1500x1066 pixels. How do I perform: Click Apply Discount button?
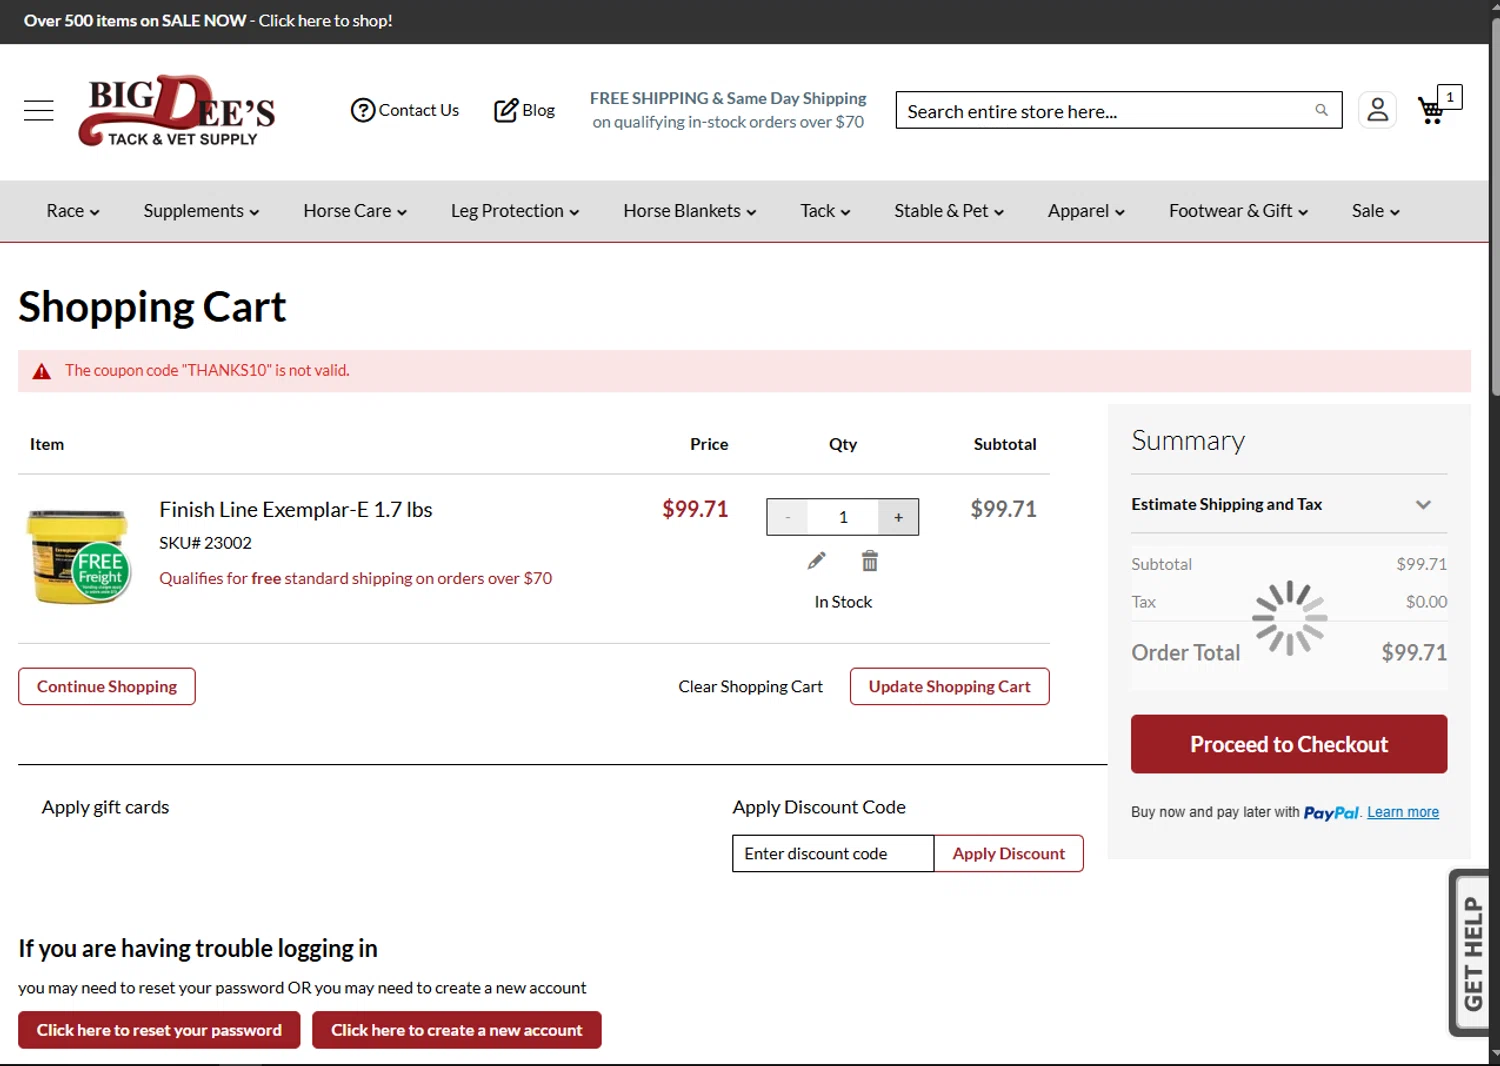pos(1008,853)
